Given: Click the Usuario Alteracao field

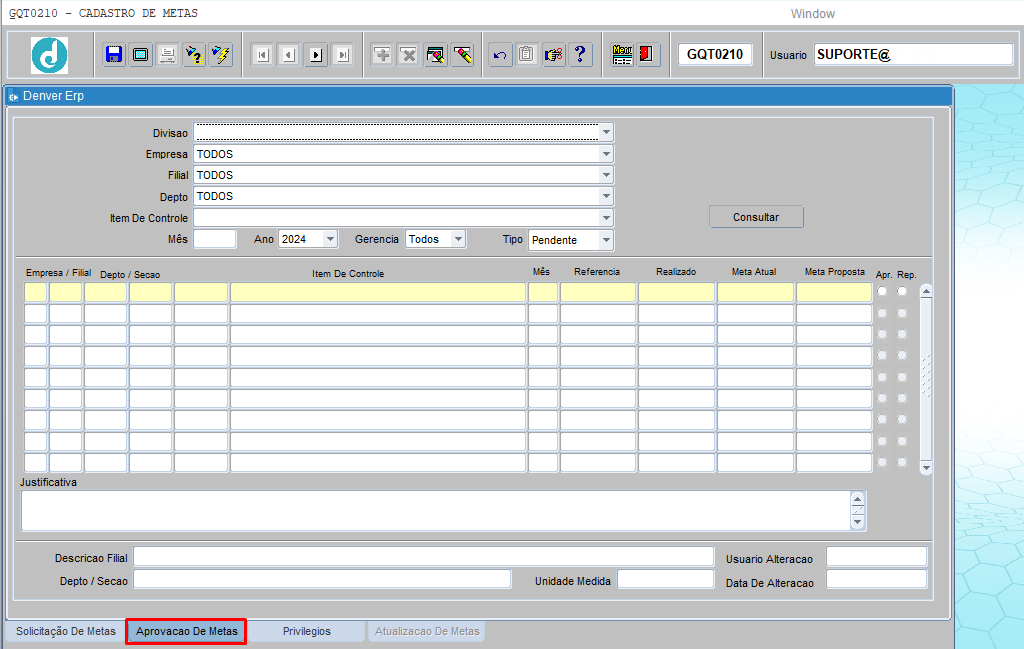Looking at the screenshot, I should [x=876, y=557].
